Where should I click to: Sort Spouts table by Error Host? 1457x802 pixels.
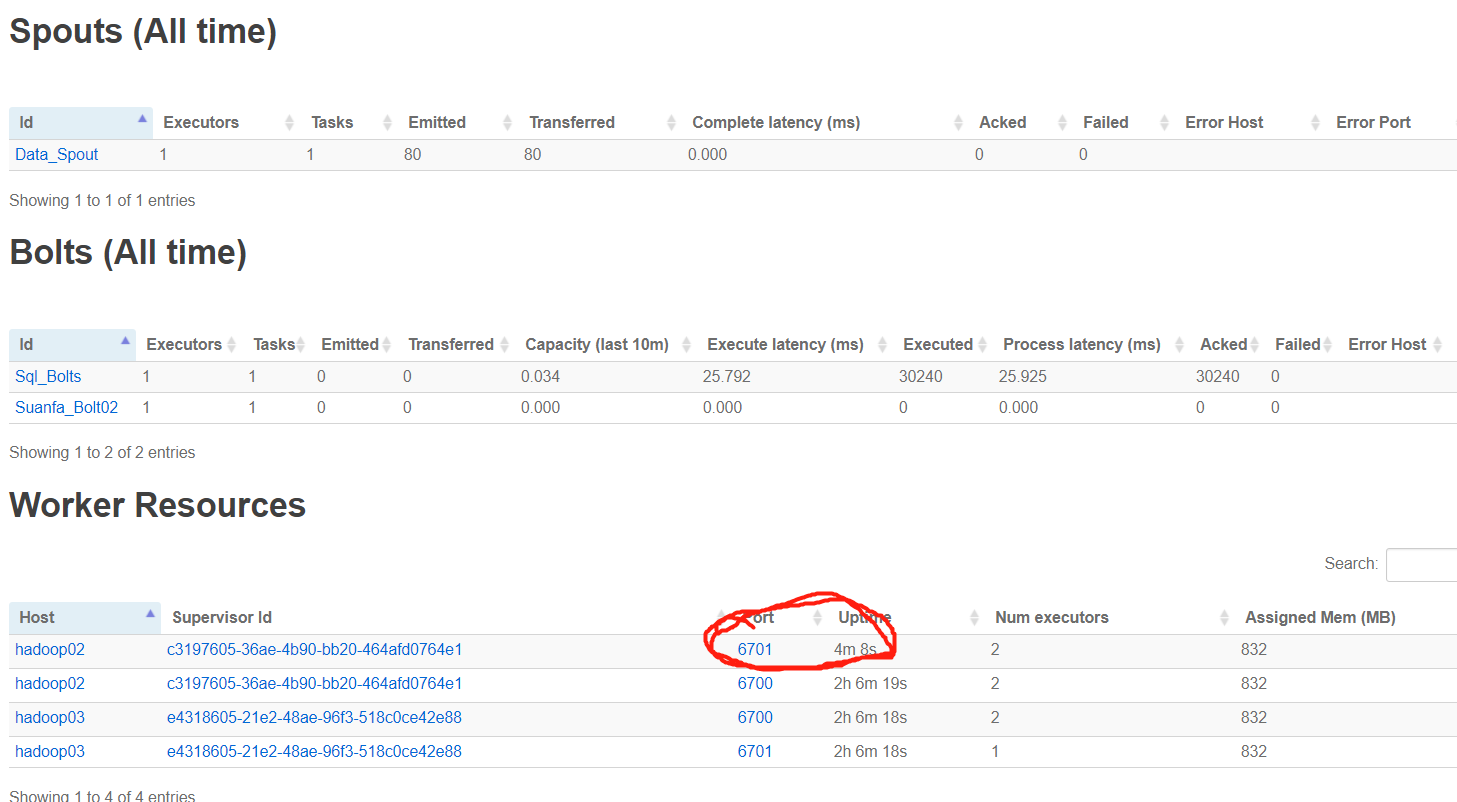point(1250,122)
